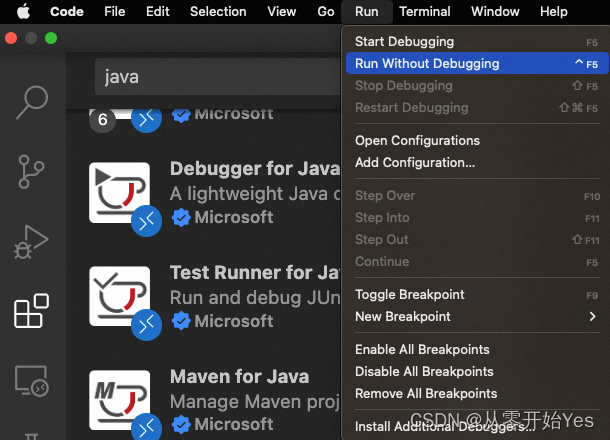610x440 pixels.
Task: Choose Toggle Breakpoint
Action: click(x=477, y=295)
